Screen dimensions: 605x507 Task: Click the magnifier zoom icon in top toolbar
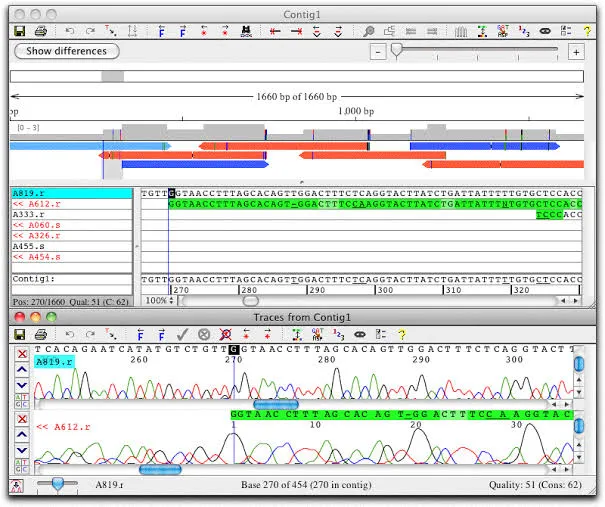point(369,31)
